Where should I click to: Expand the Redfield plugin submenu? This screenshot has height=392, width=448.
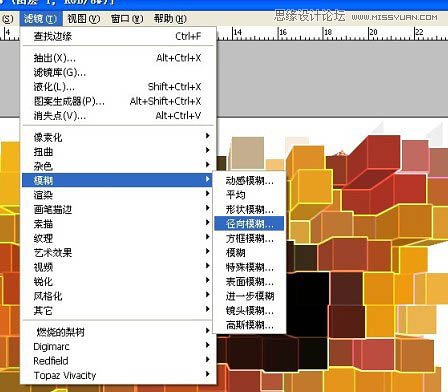point(118,361)
